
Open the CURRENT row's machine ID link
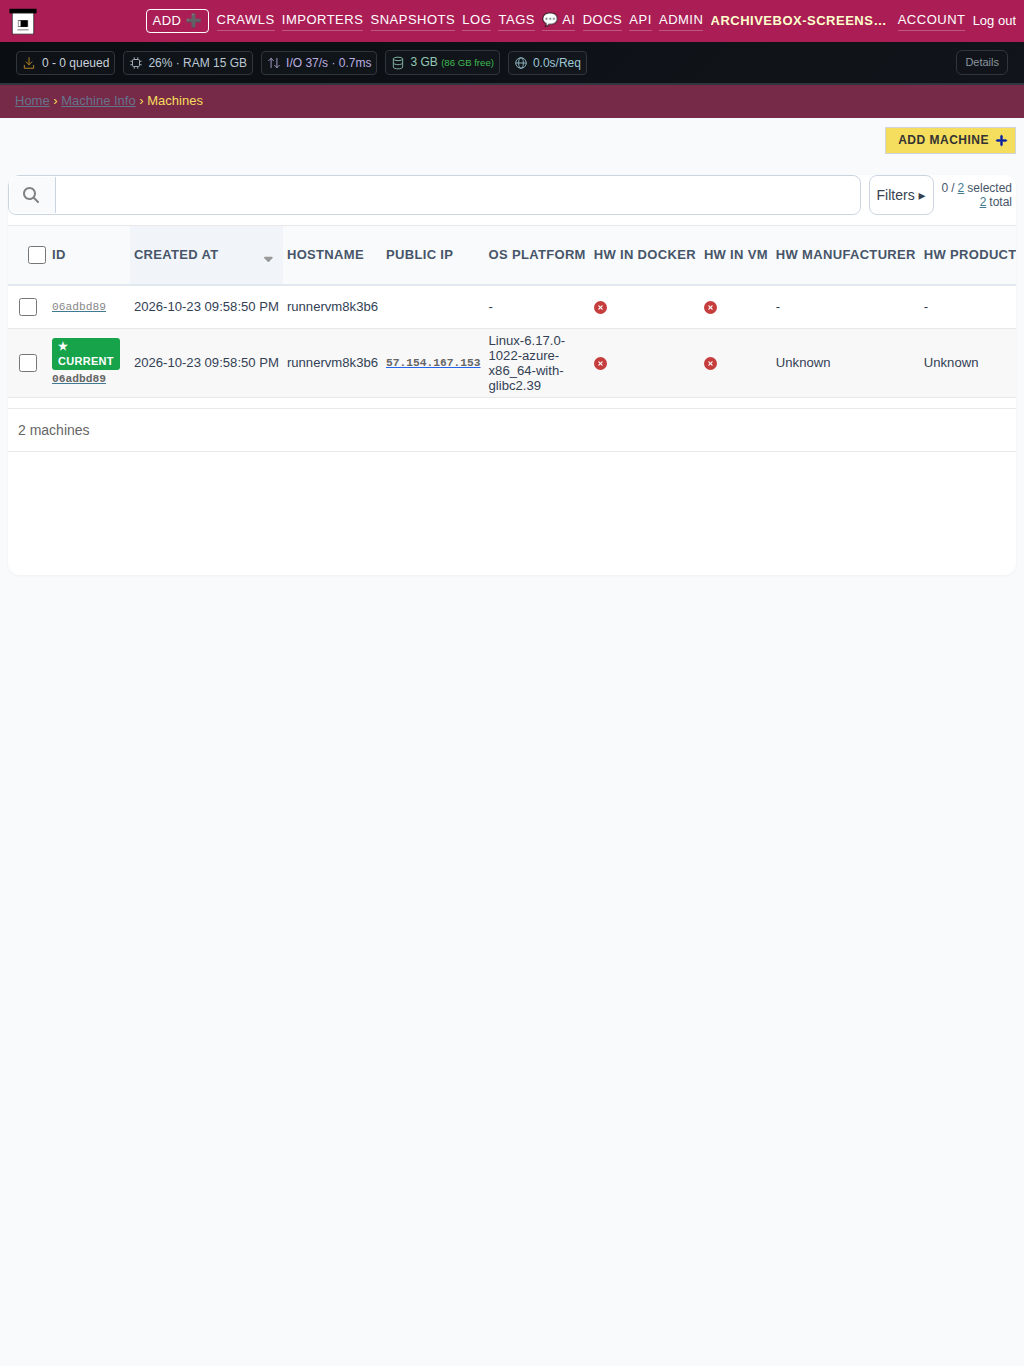click(x=79, y=379)
